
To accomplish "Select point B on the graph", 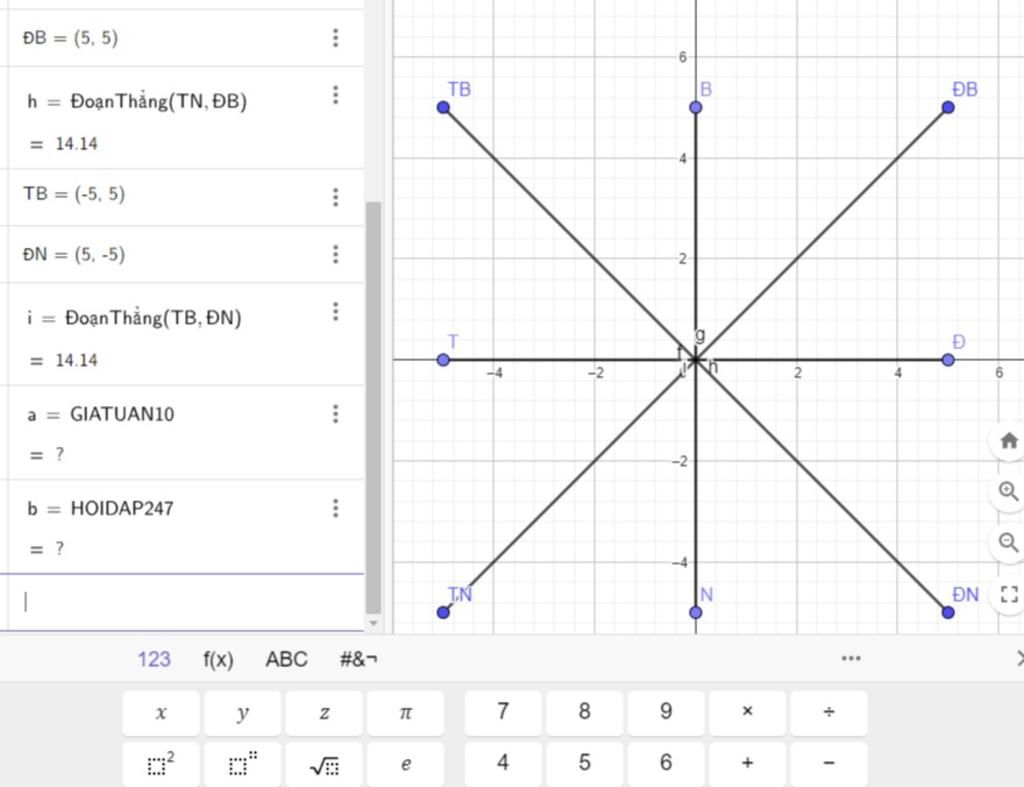I will tap(696, 107).
